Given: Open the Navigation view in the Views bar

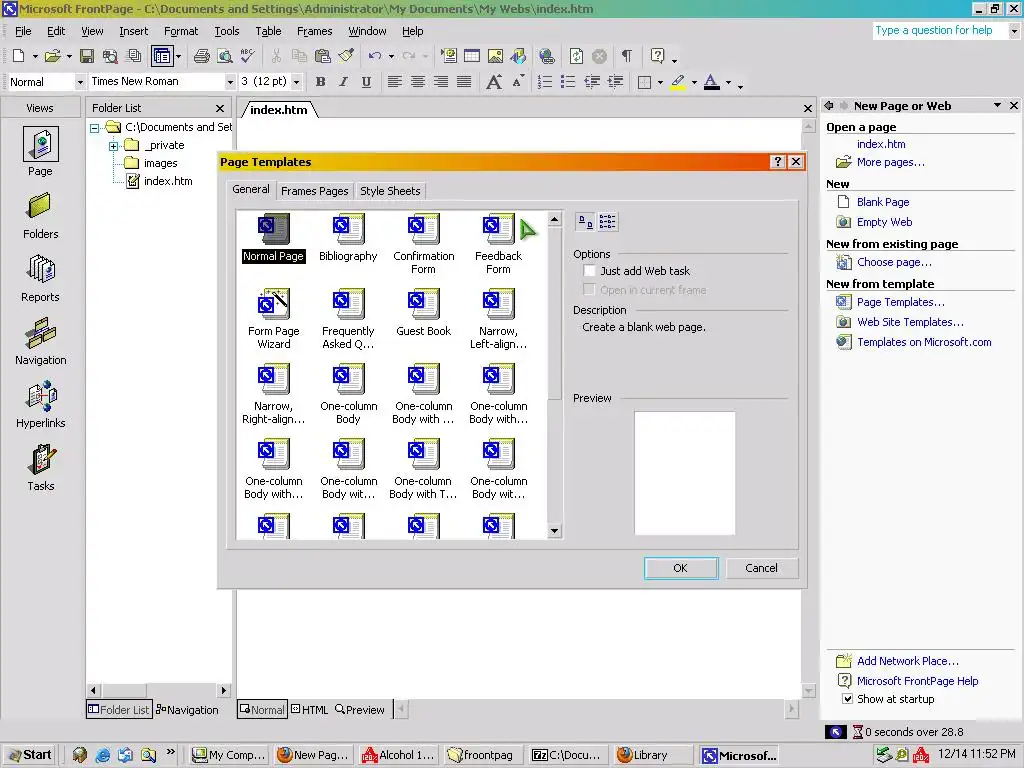Looking at the screenshot, I should coord(40,342).
